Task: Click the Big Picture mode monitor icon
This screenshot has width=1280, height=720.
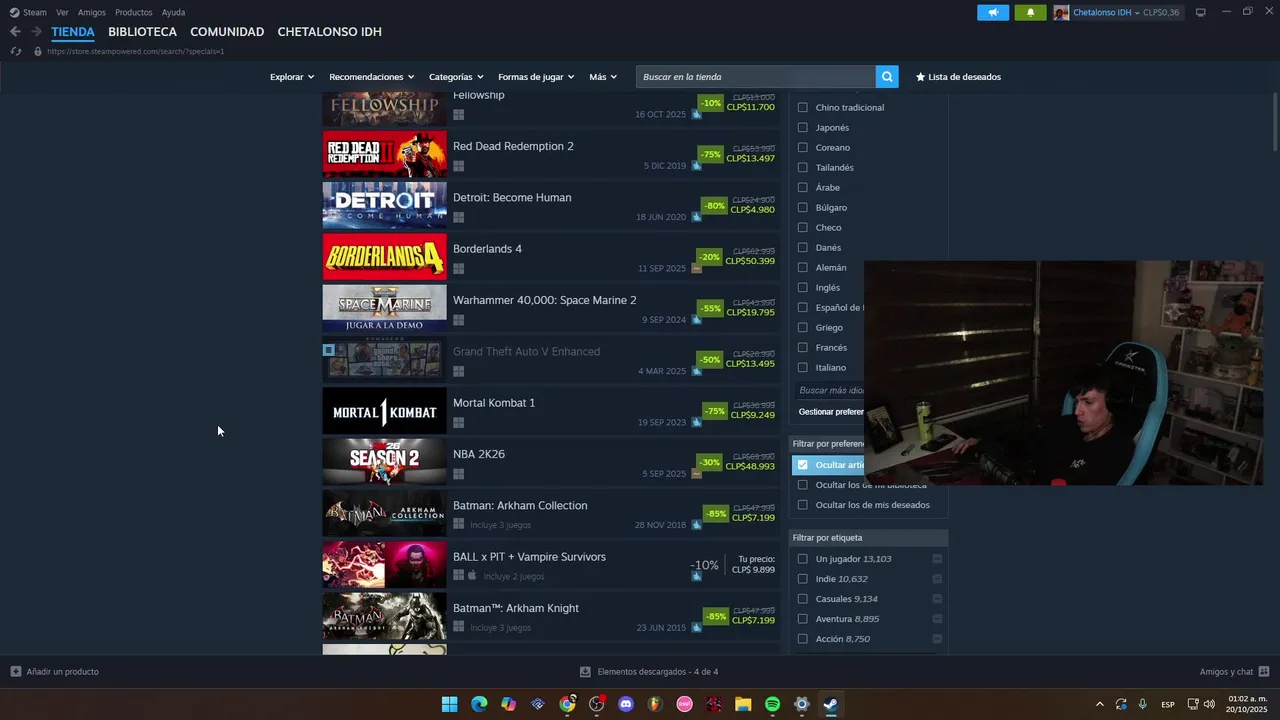Action: pos(1201,12)
